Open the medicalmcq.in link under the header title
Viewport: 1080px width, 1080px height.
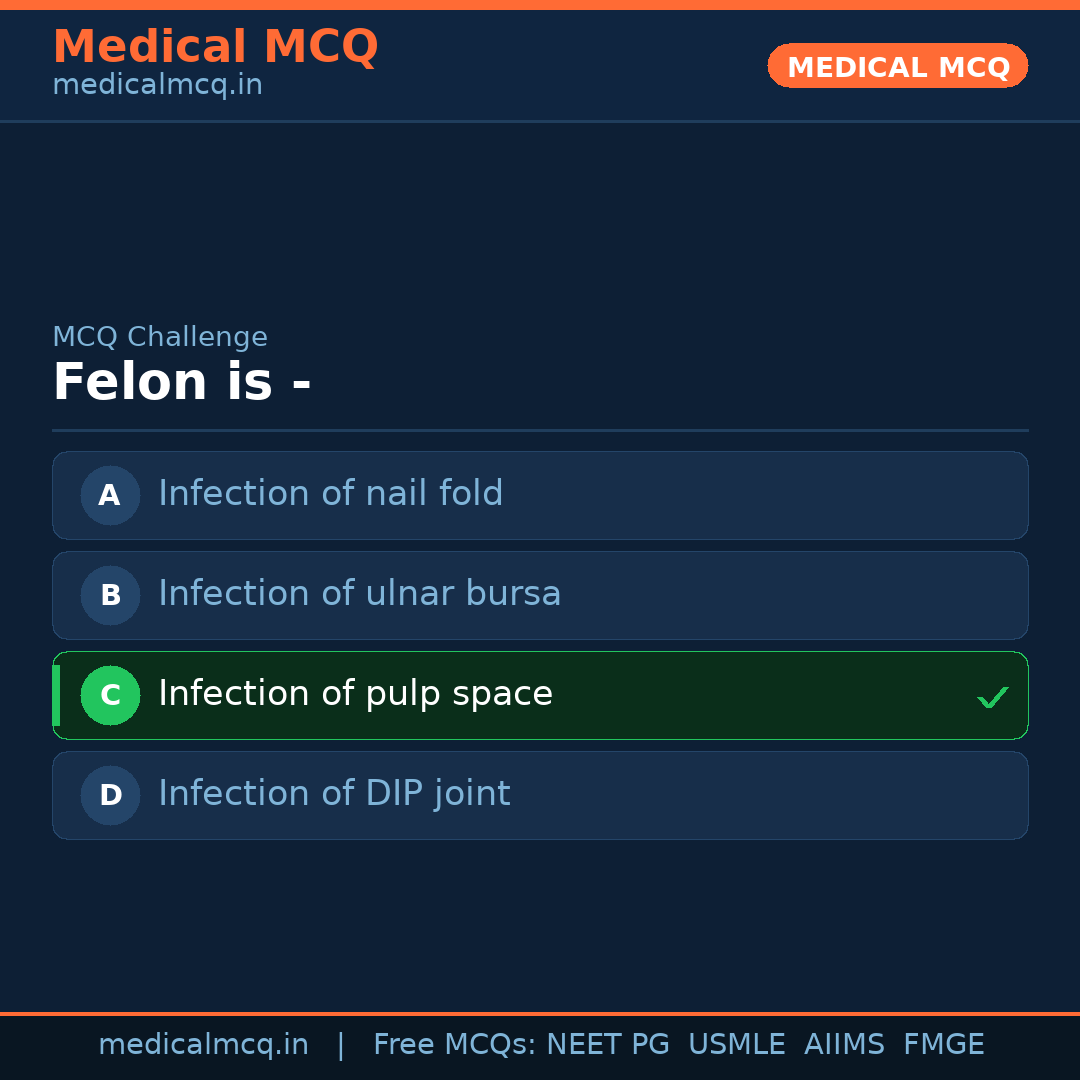(x=157, y=85)
